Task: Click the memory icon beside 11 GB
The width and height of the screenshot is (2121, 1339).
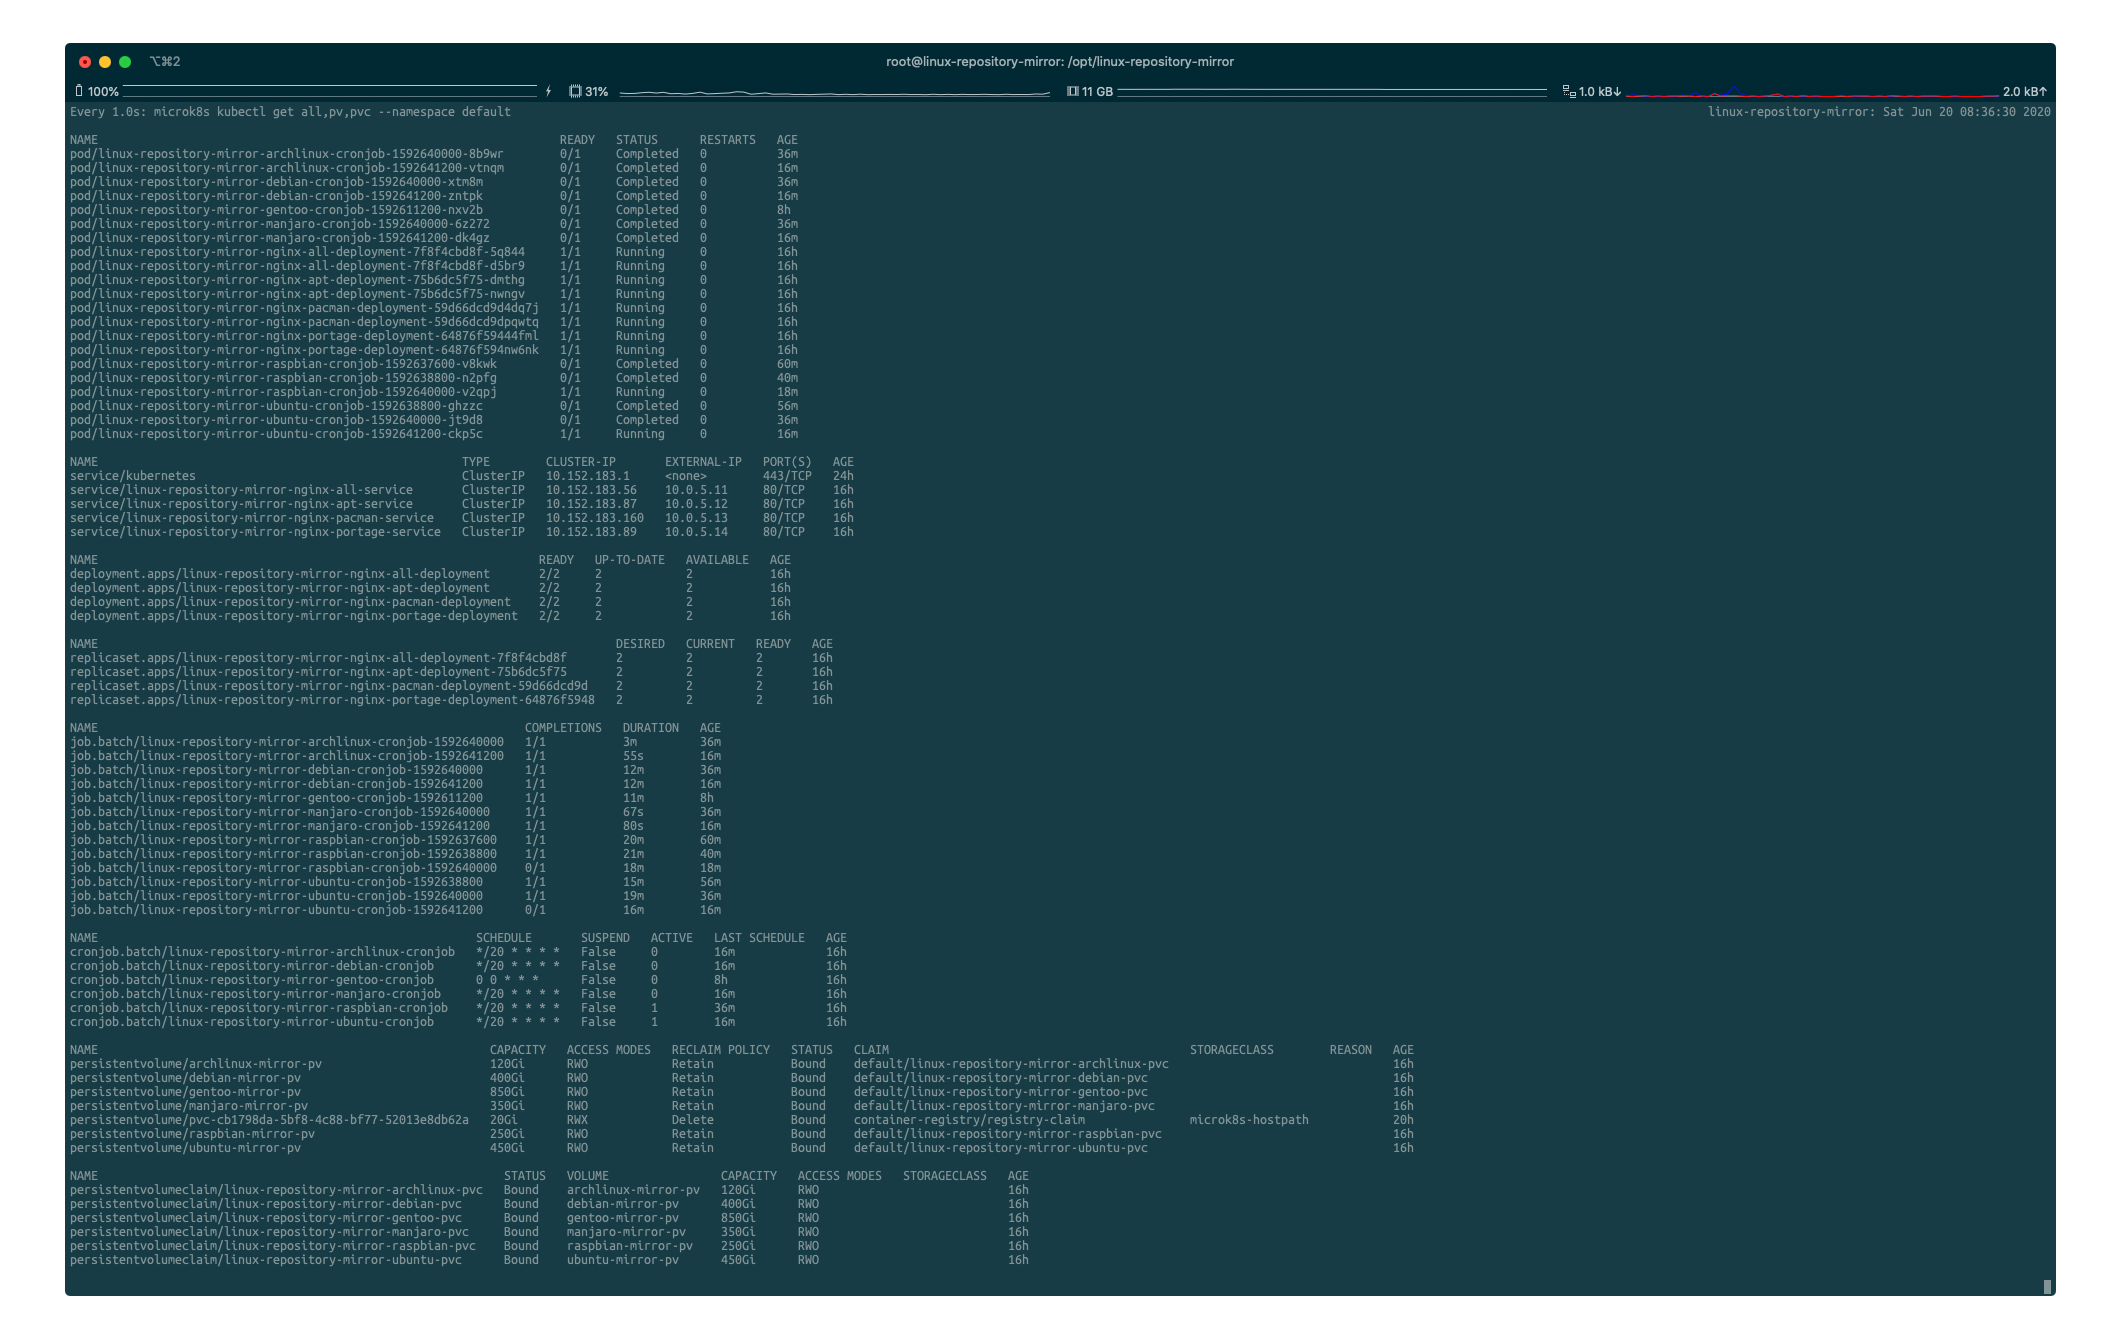Action: (x=1072, y=91)
